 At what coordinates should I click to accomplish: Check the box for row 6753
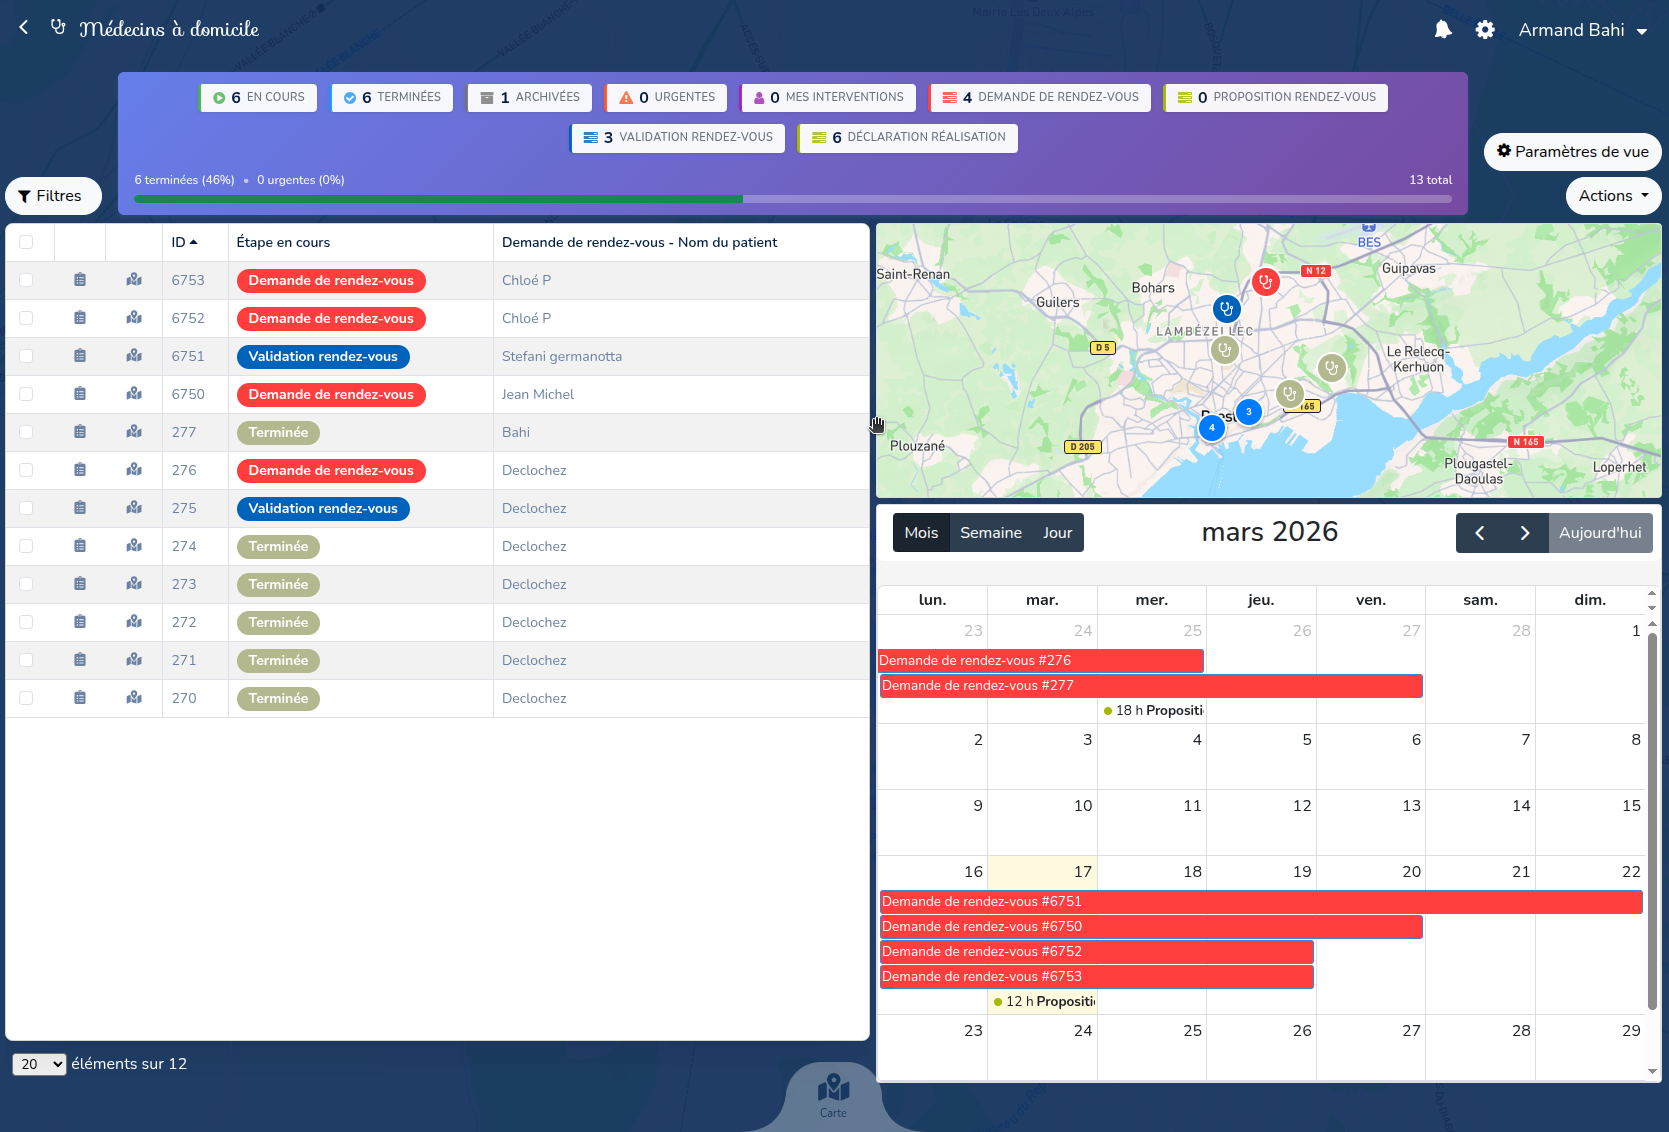pyautogui.click(x=26, y=280)
